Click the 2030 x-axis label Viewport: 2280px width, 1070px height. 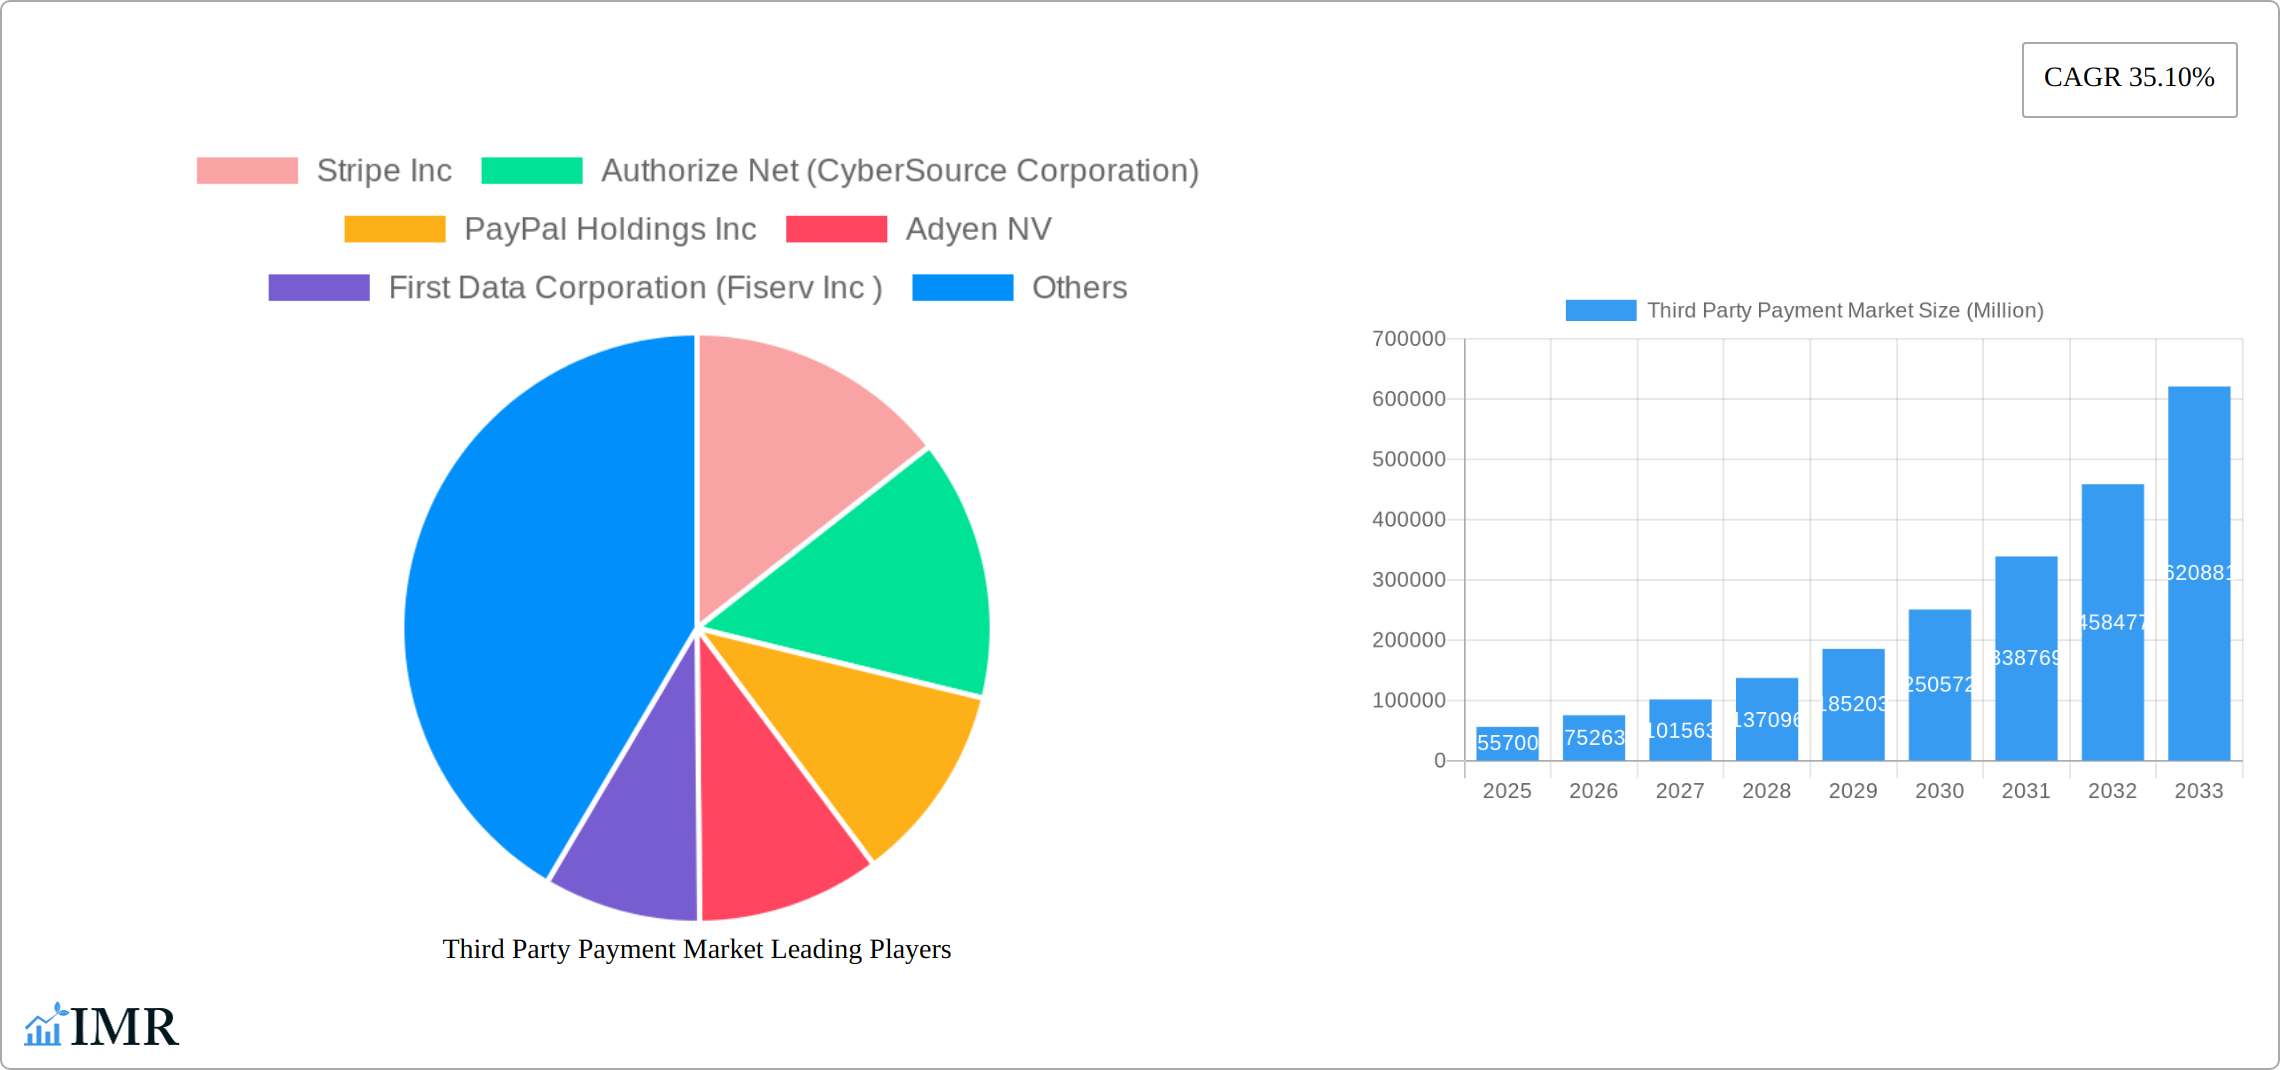(1940, 791)
